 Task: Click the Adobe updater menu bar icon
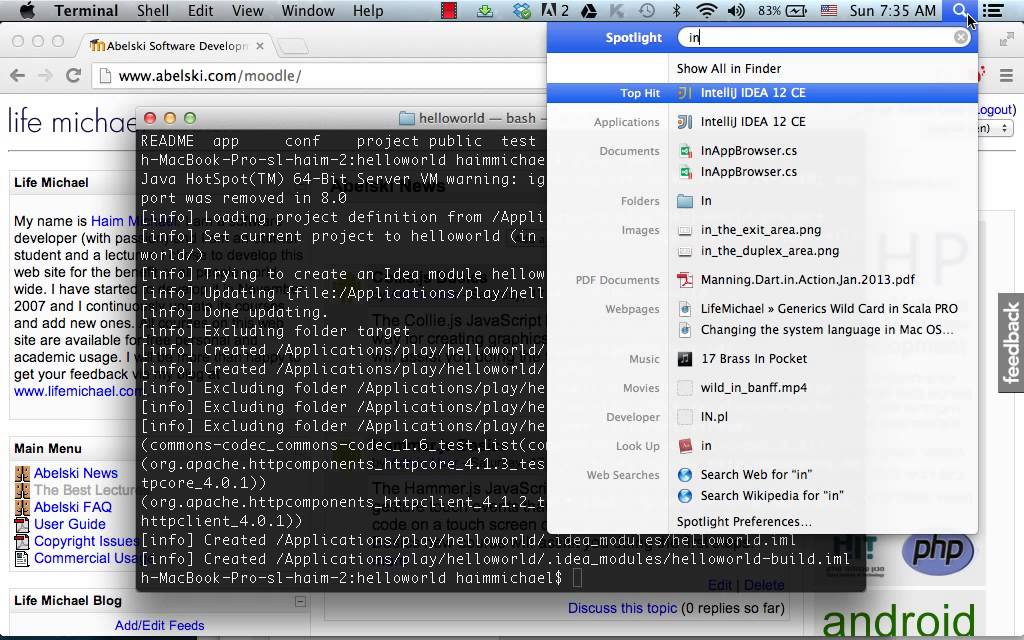(x=555, y=10)
